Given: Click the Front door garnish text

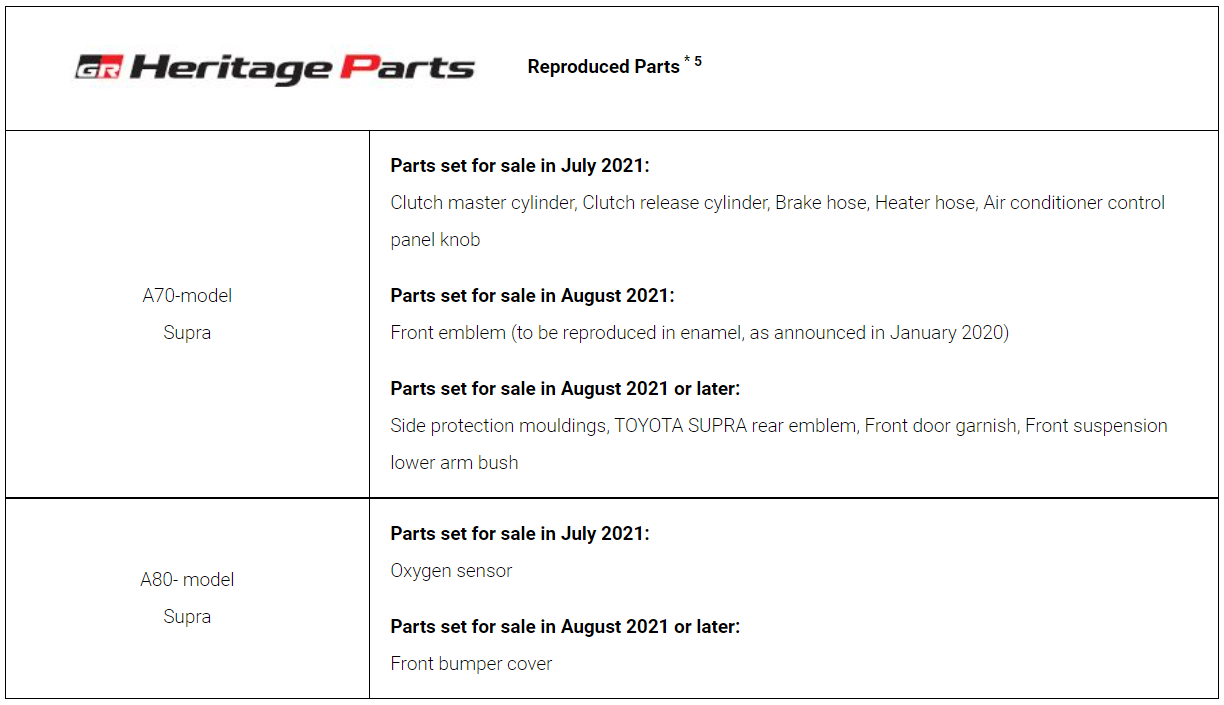Looking at the screenshot, I should (939, 426).
